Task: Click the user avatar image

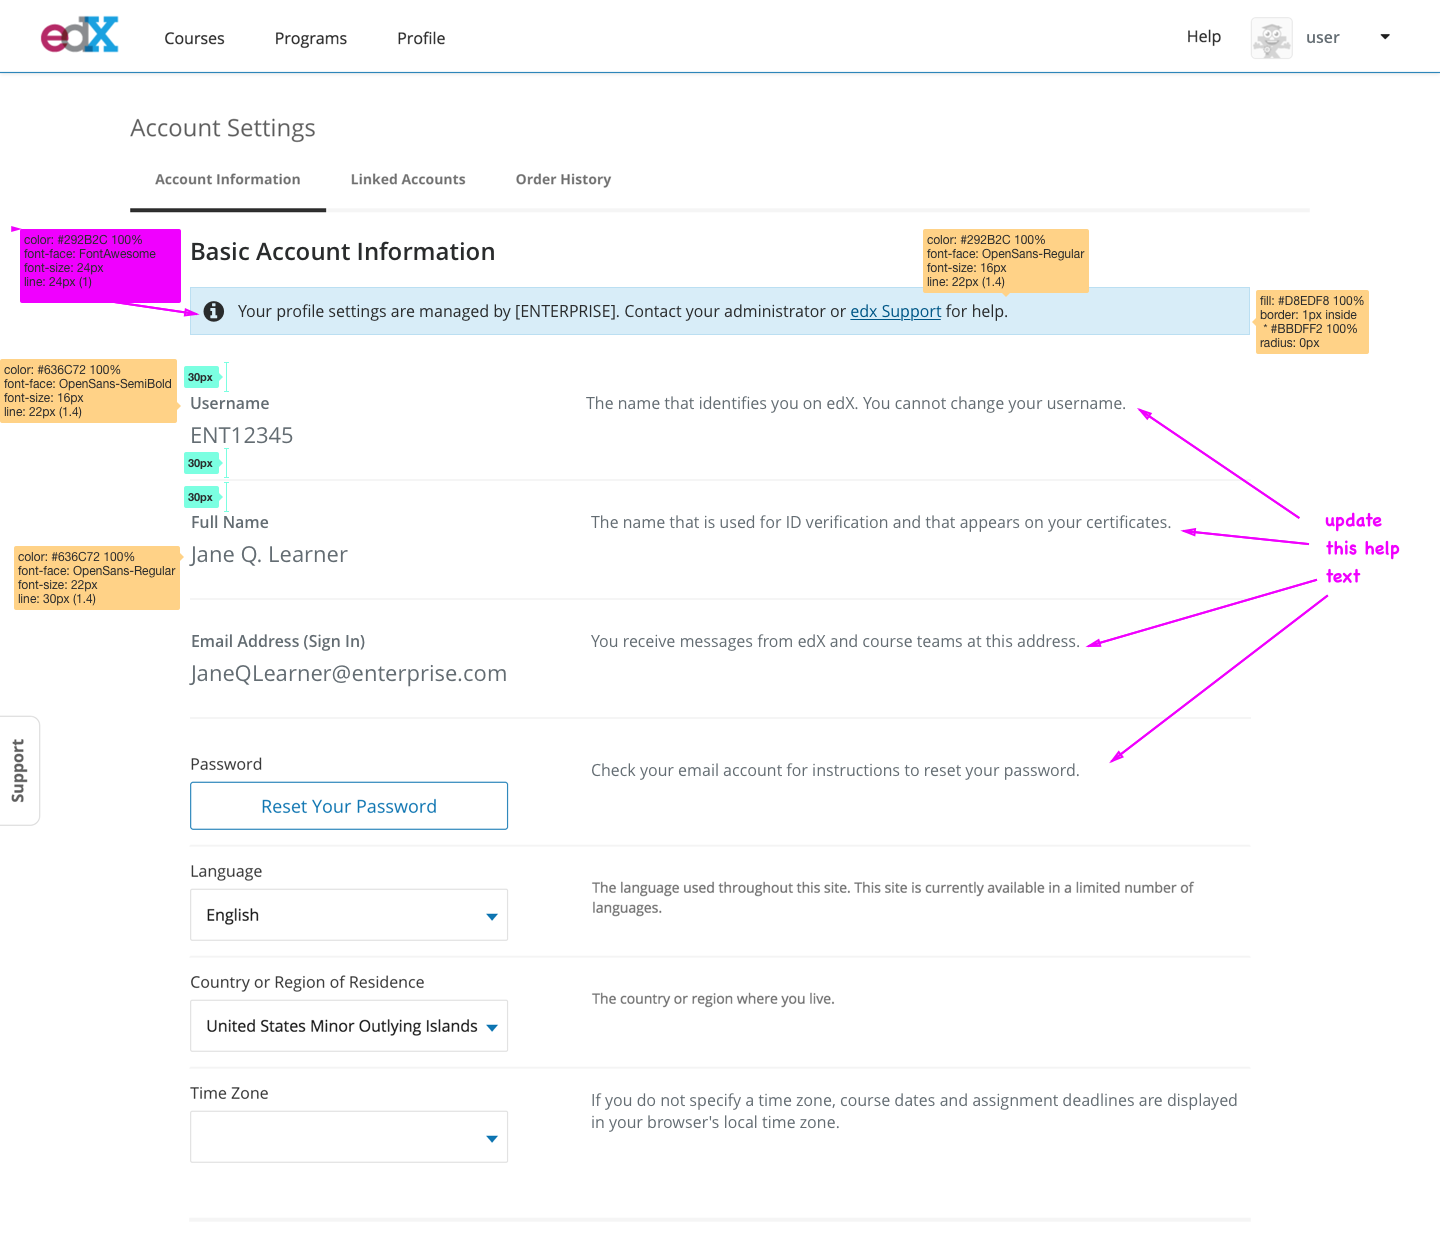Action: 1271,38
